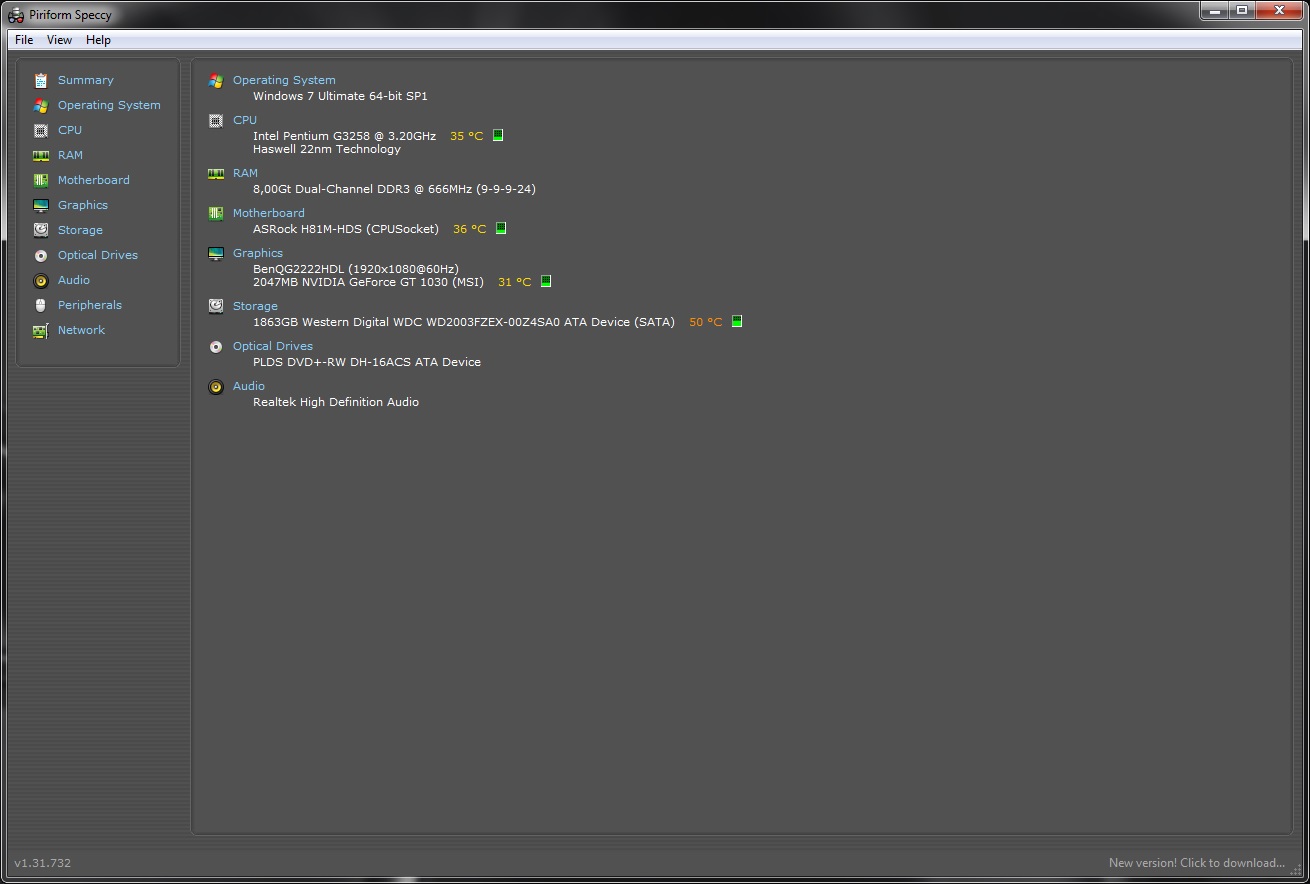Viewport: 1310px width, 884px height.
Task: Click the RAM stick icon in sidebar
Action: coord(41,155)
